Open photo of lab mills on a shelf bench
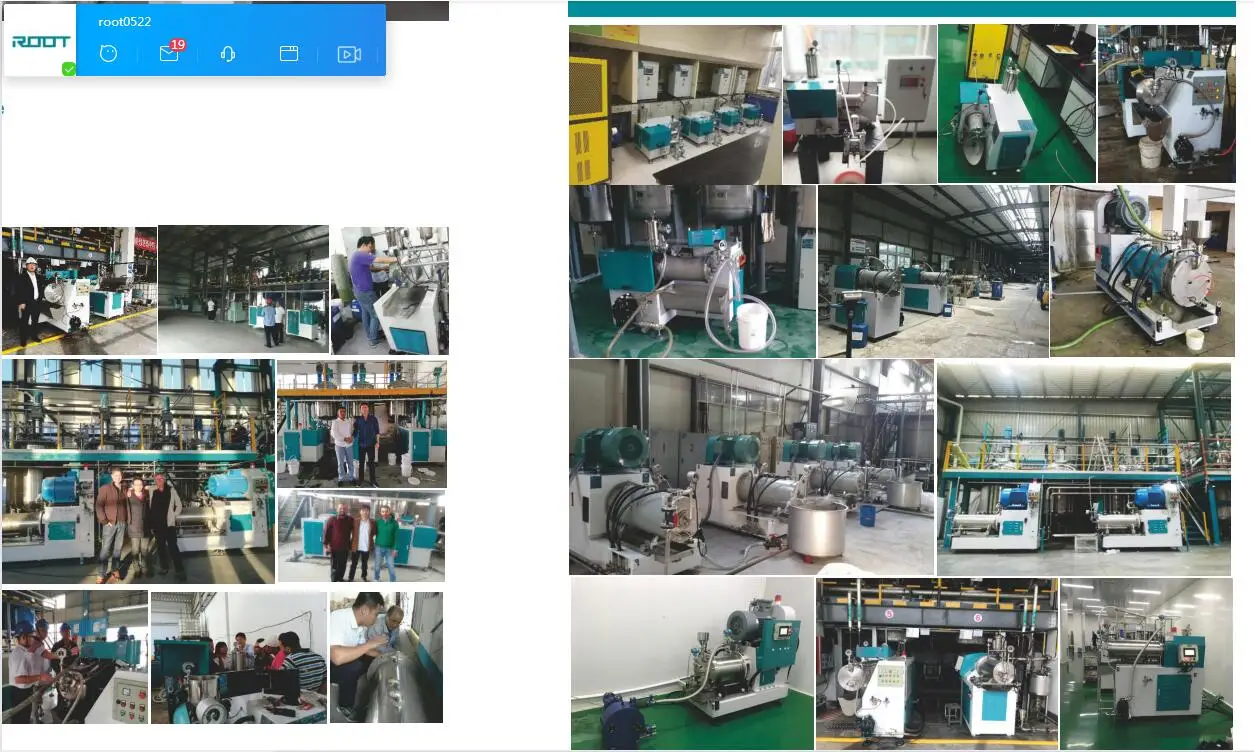This screenshot has height=752, width=1254. click(675, 104)
